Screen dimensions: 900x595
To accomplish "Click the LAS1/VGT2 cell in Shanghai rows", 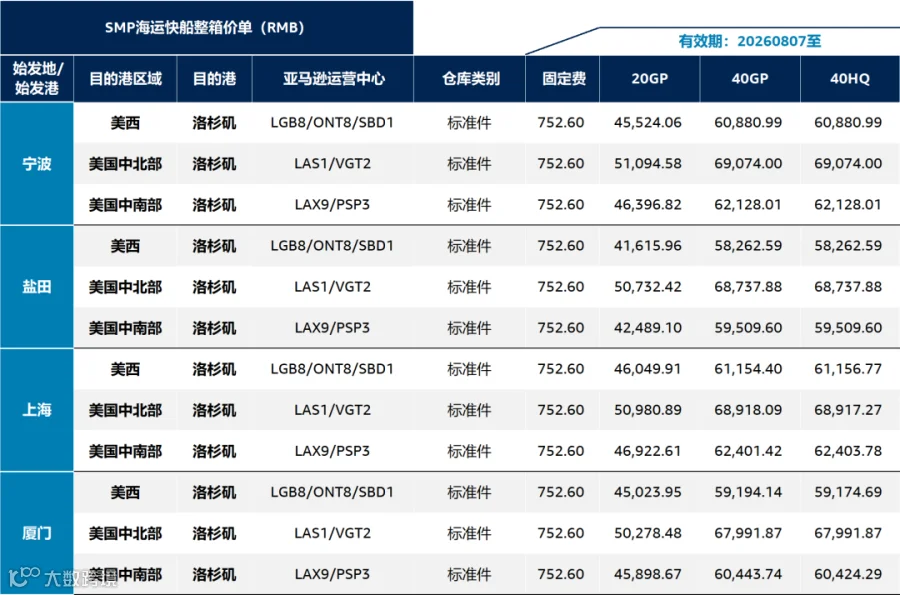I will (332, 410).
